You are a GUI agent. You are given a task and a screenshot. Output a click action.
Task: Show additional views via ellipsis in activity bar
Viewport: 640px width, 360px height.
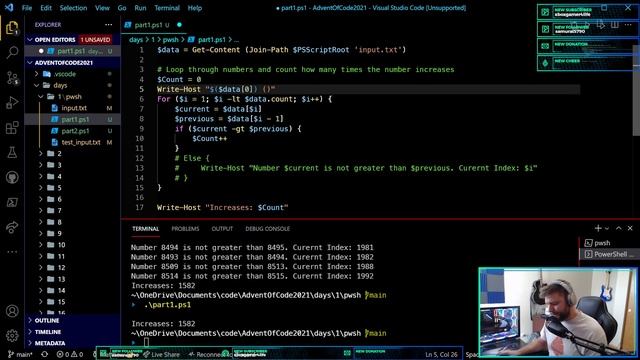click(x=12, y=252)
